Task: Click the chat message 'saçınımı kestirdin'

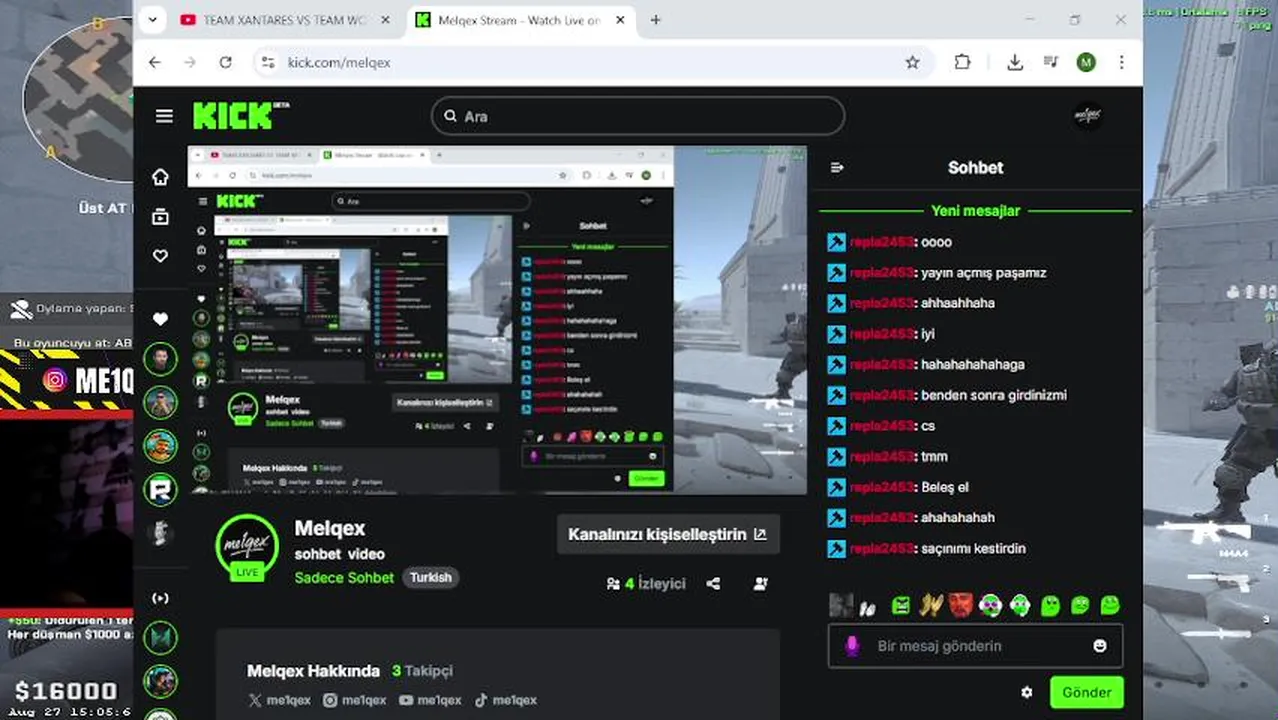Action: point(973,548)
